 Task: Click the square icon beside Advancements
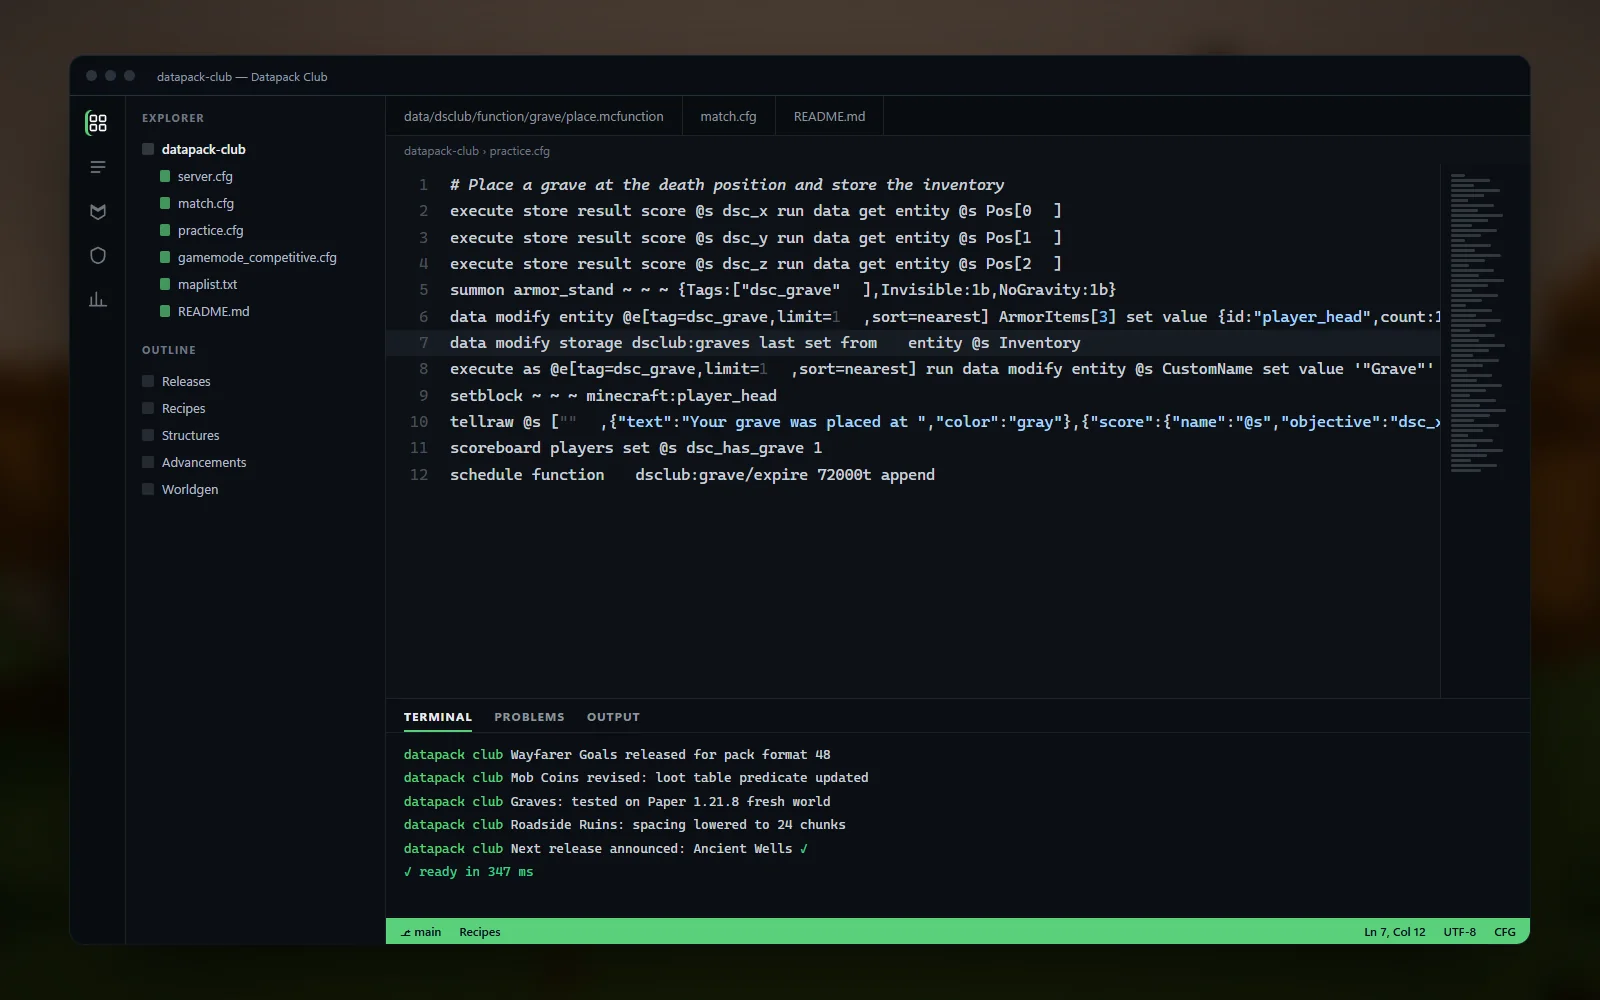coord(148,462)
